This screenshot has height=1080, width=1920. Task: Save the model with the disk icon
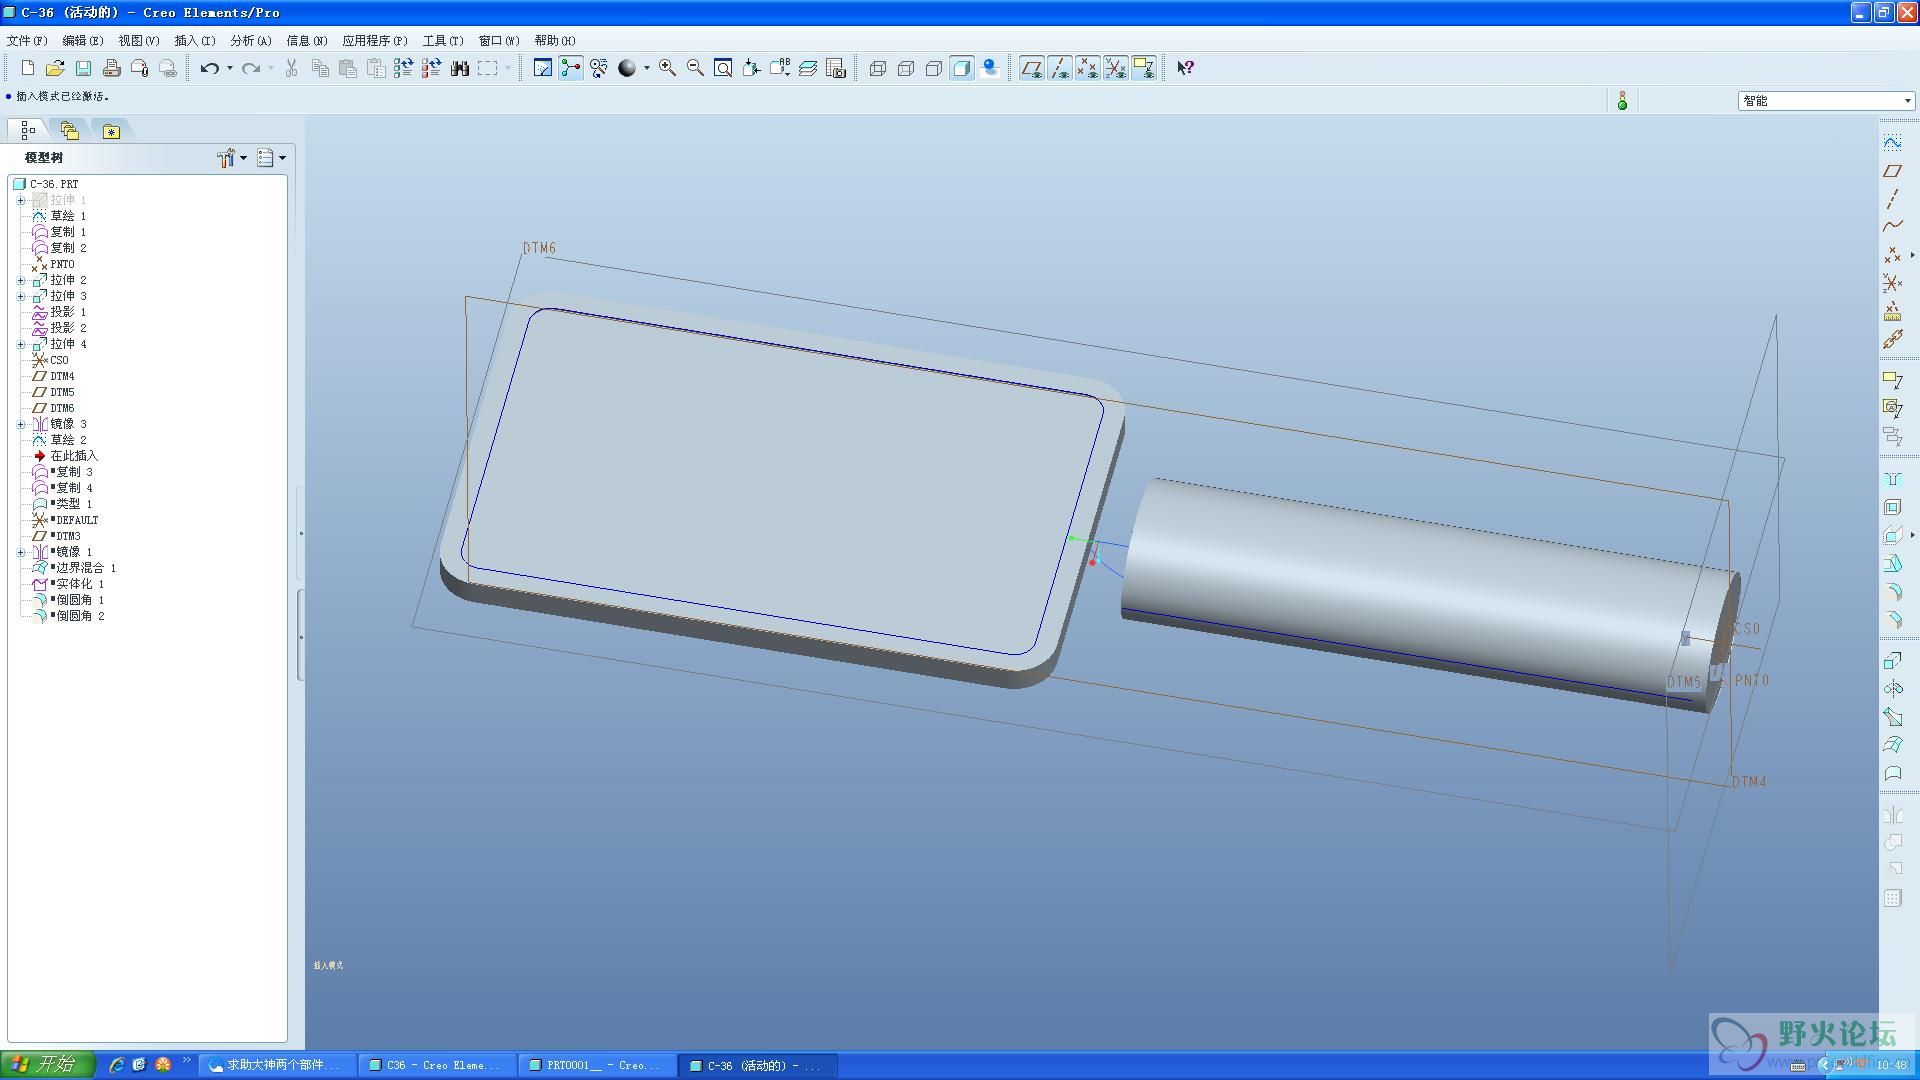coord(83,68)
